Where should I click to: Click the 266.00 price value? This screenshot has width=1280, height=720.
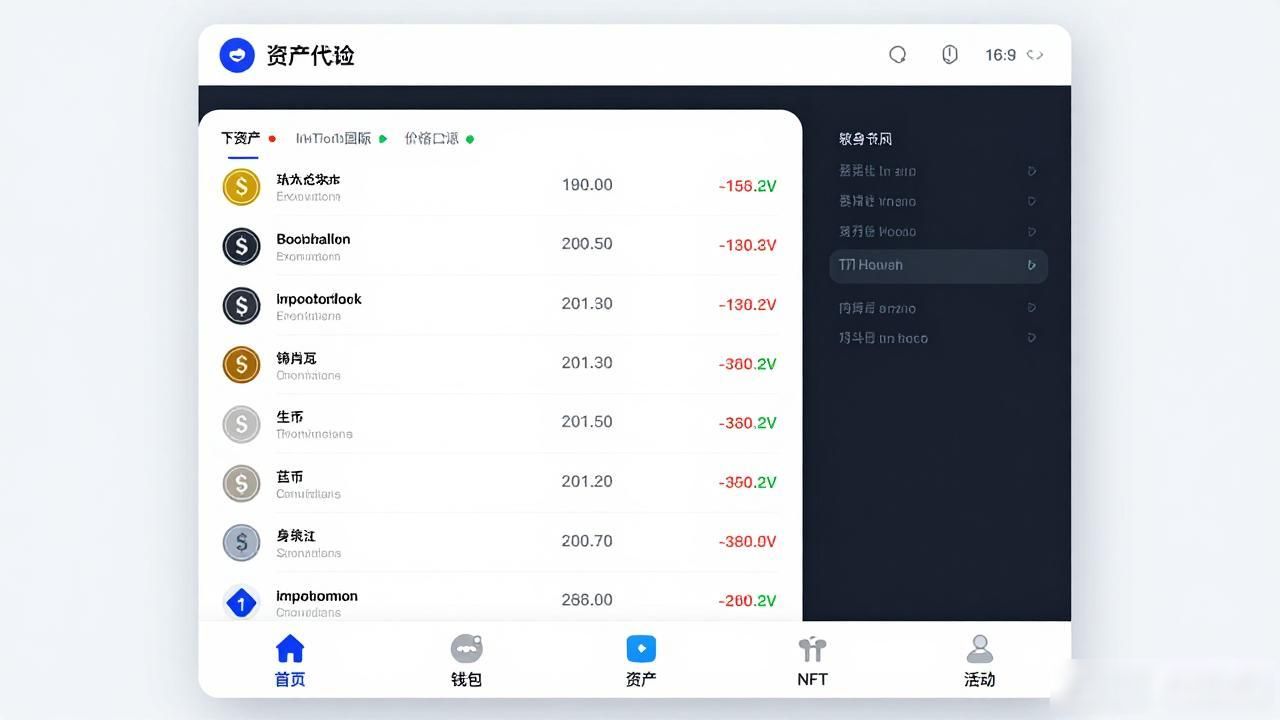coord(587,600)
